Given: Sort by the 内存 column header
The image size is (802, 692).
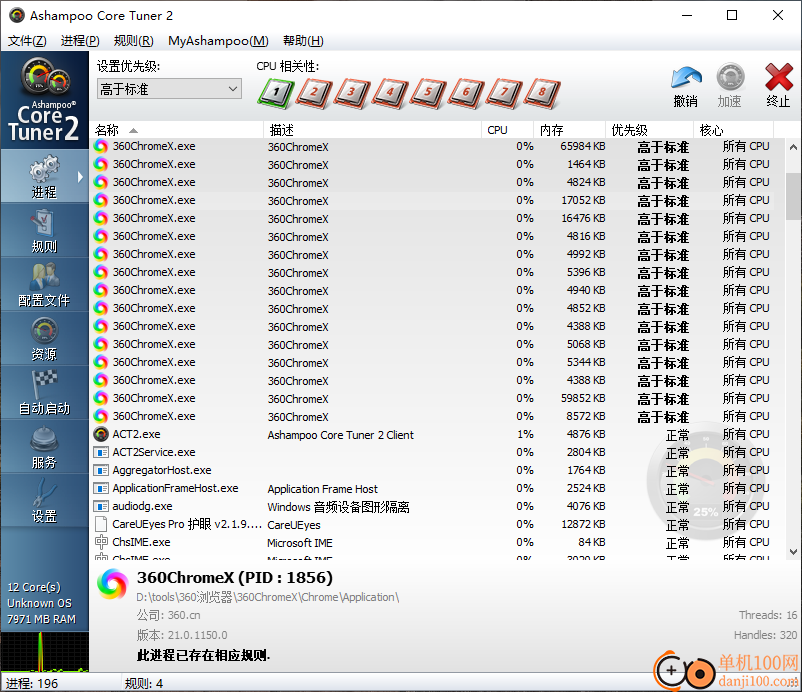Looking at the screenshot, I should click(x=569, y=130).
